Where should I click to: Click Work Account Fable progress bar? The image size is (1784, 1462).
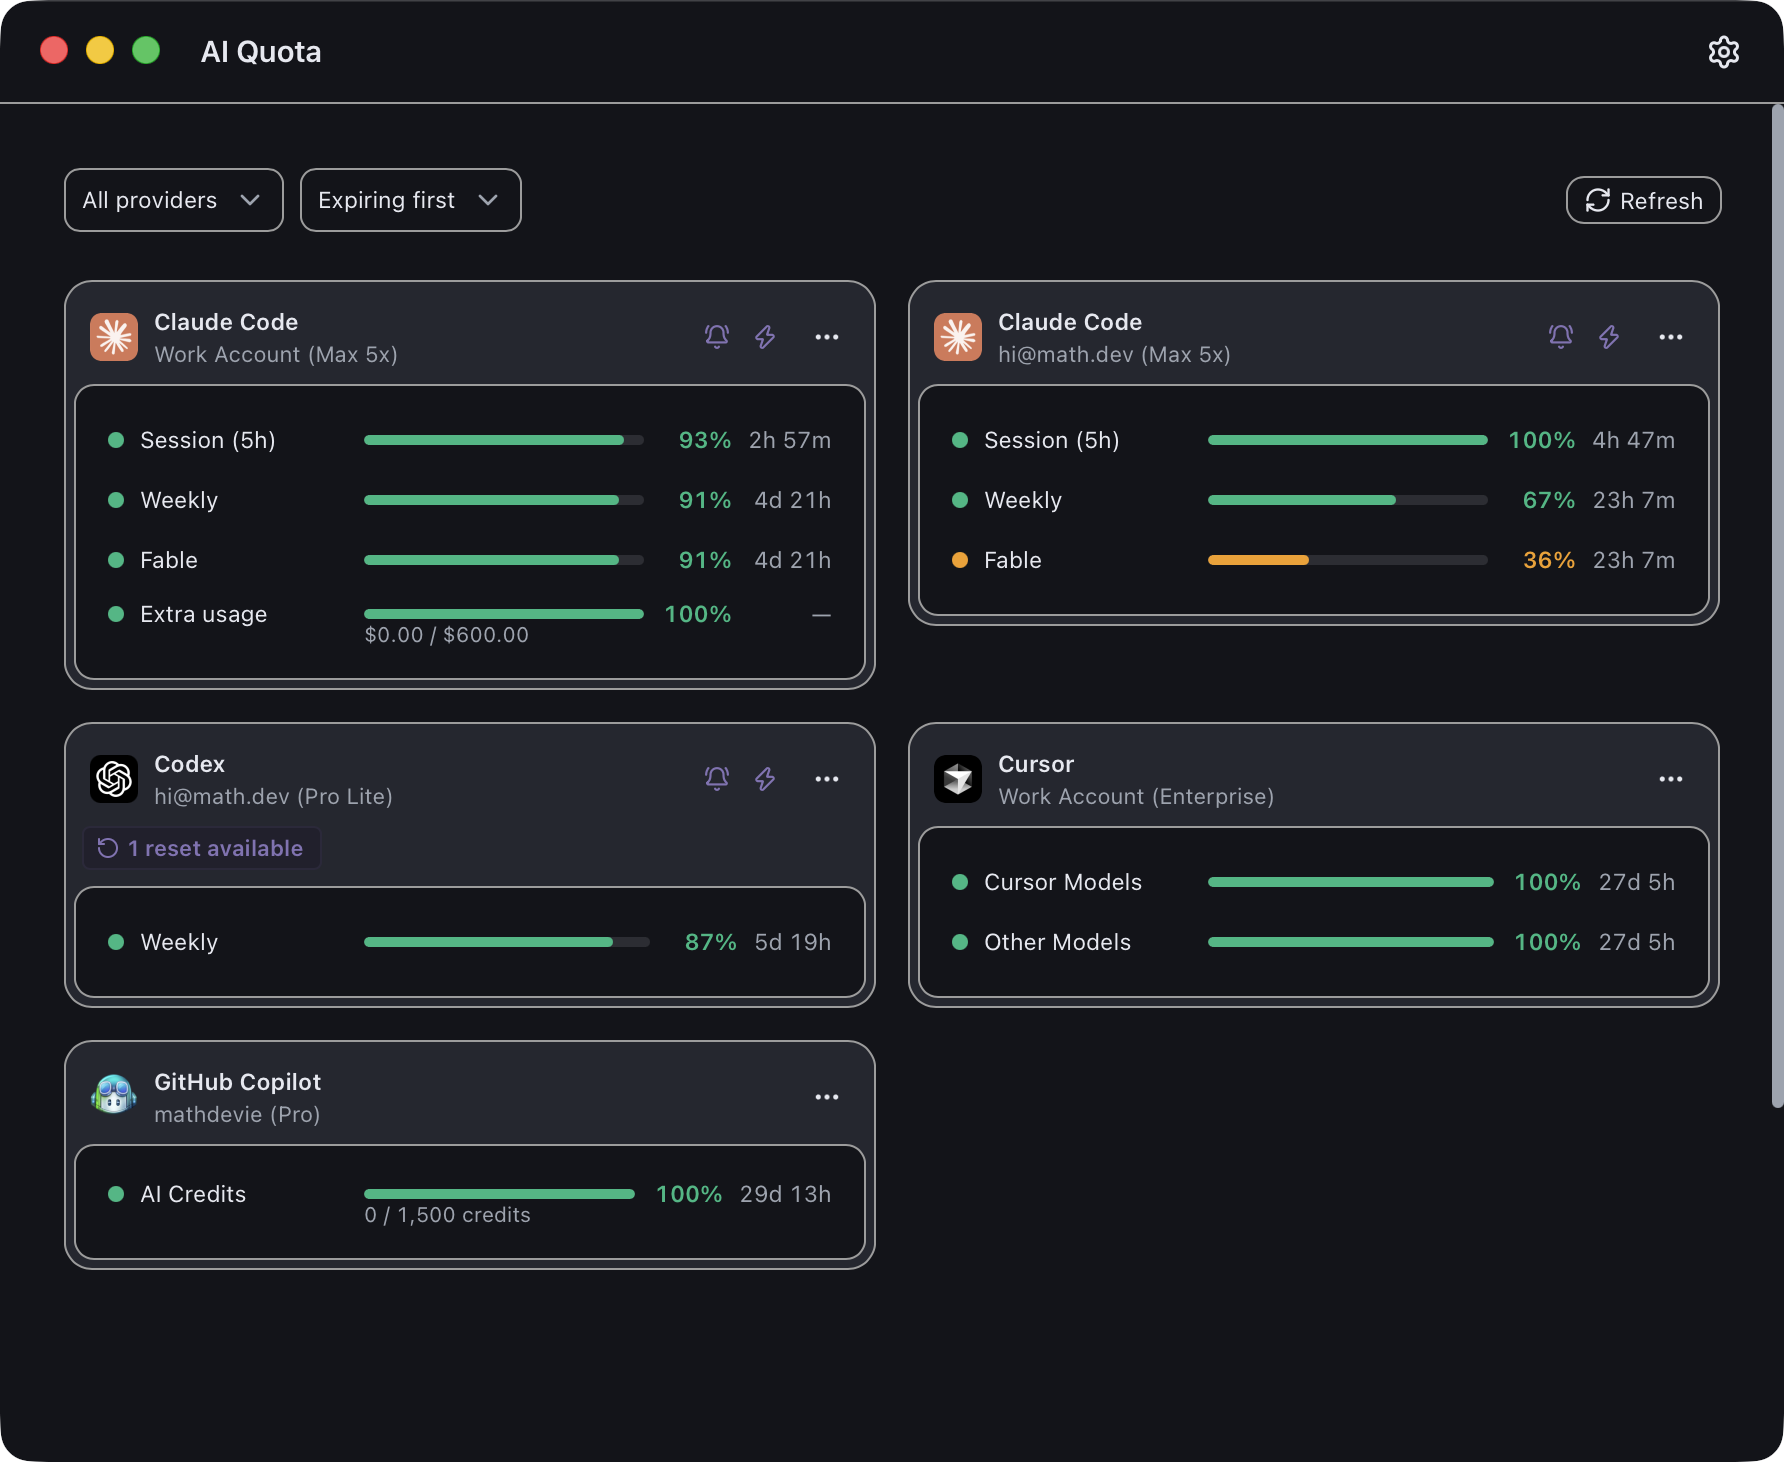(x=504, y=560)
